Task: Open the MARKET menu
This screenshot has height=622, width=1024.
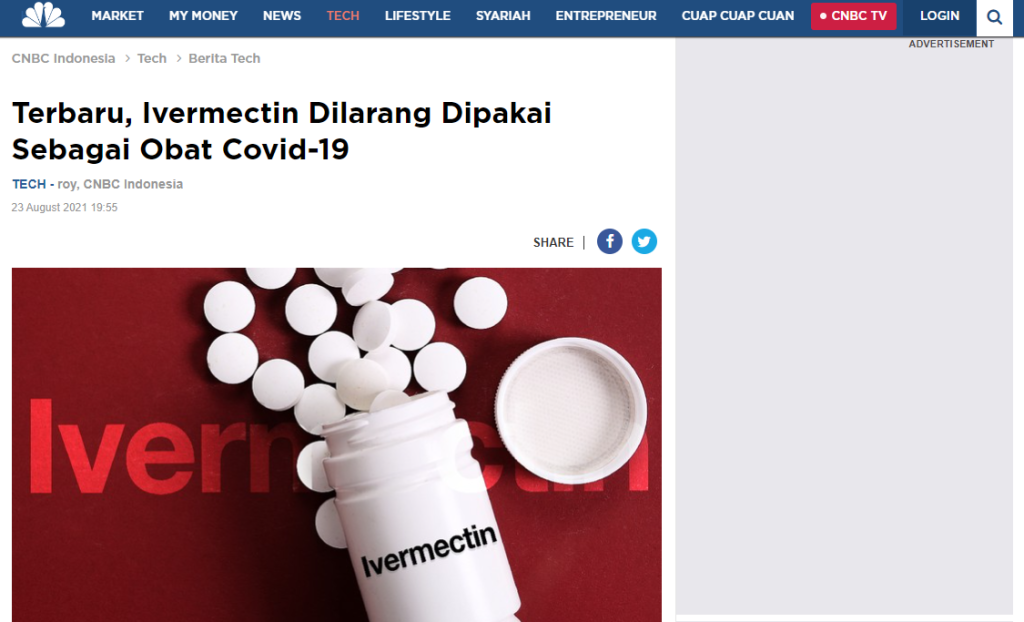Action: click(118, 16)
